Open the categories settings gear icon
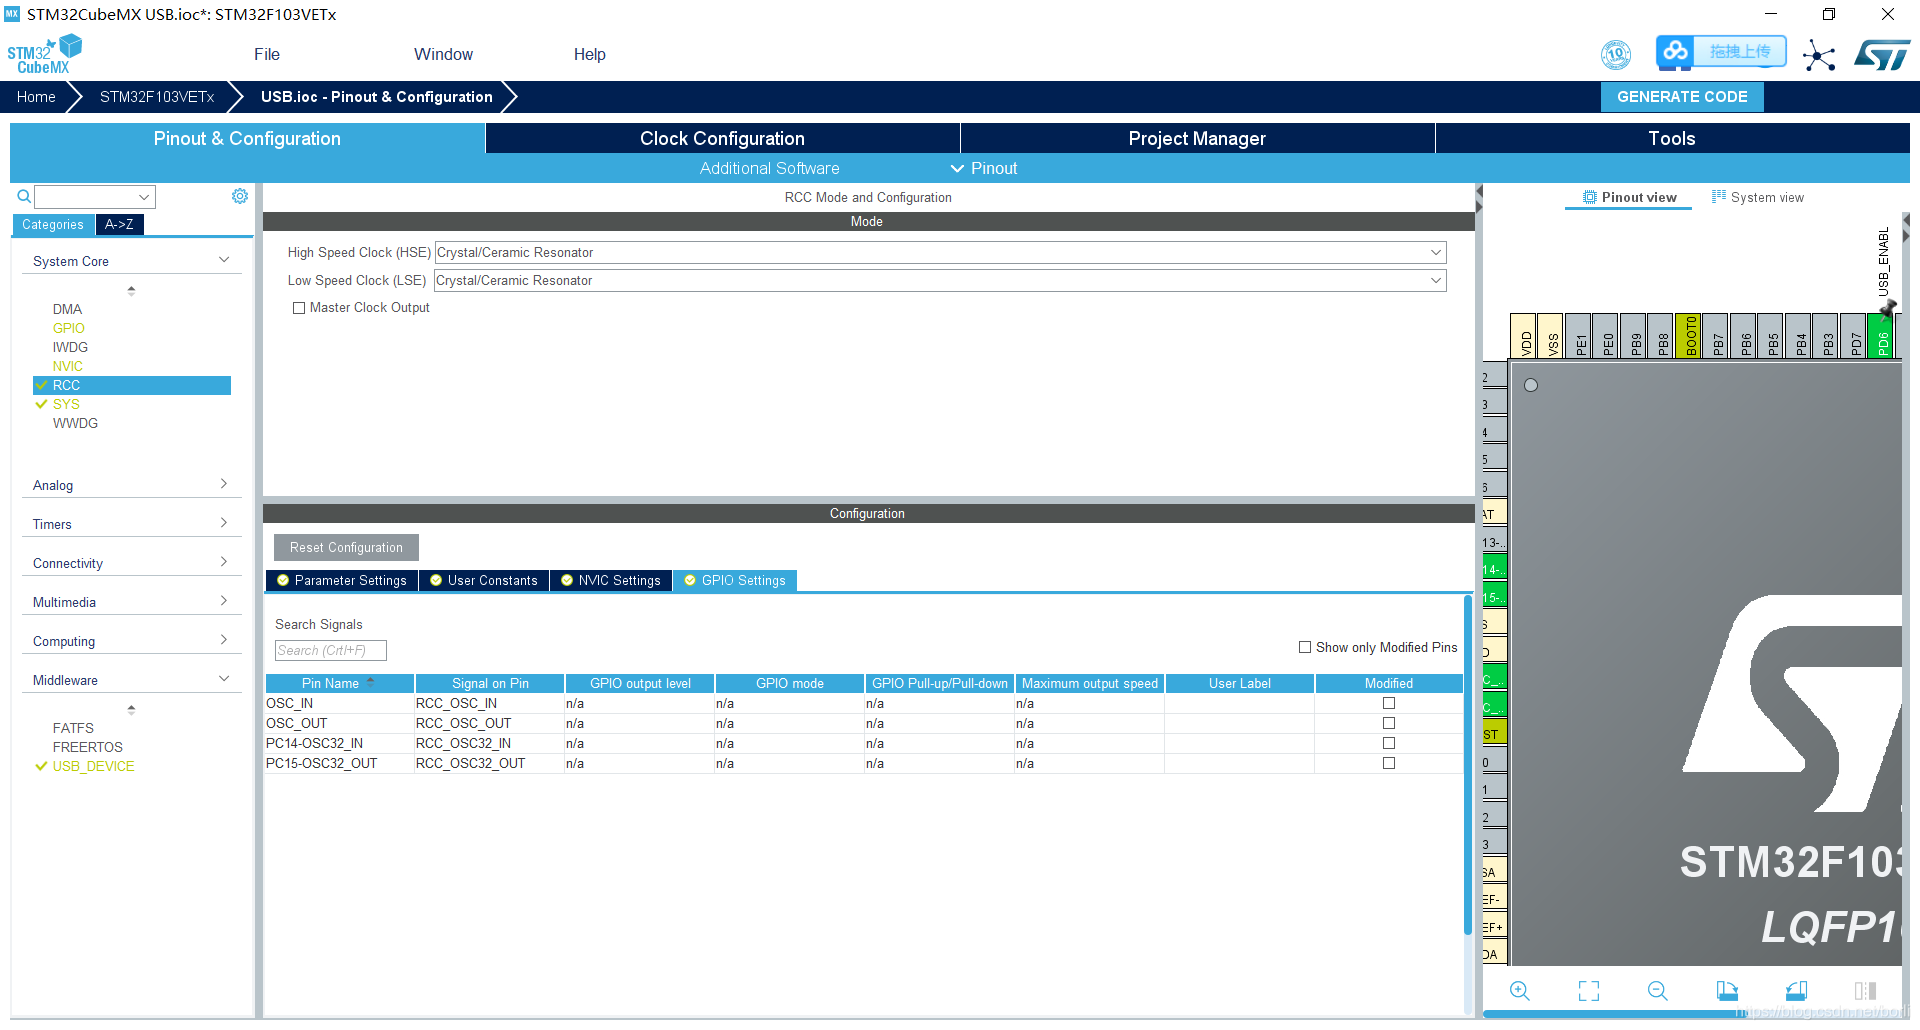The image size is (1920, 1030). [x=240, y=196]
